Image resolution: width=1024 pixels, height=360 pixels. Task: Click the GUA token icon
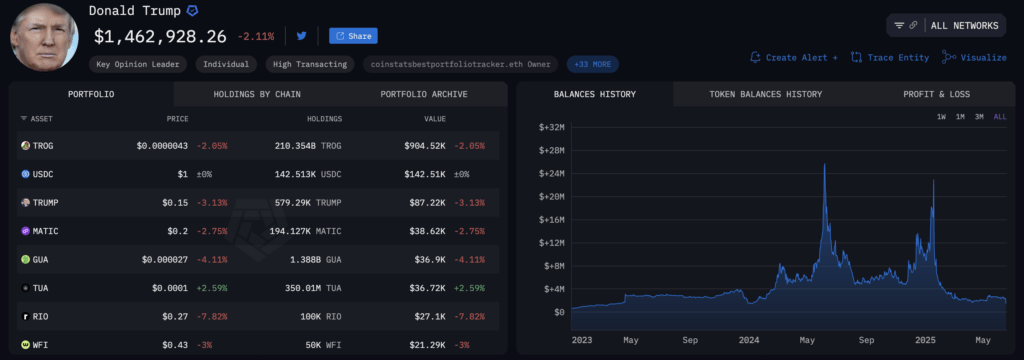pyautogui.click(x=25, y=259)
